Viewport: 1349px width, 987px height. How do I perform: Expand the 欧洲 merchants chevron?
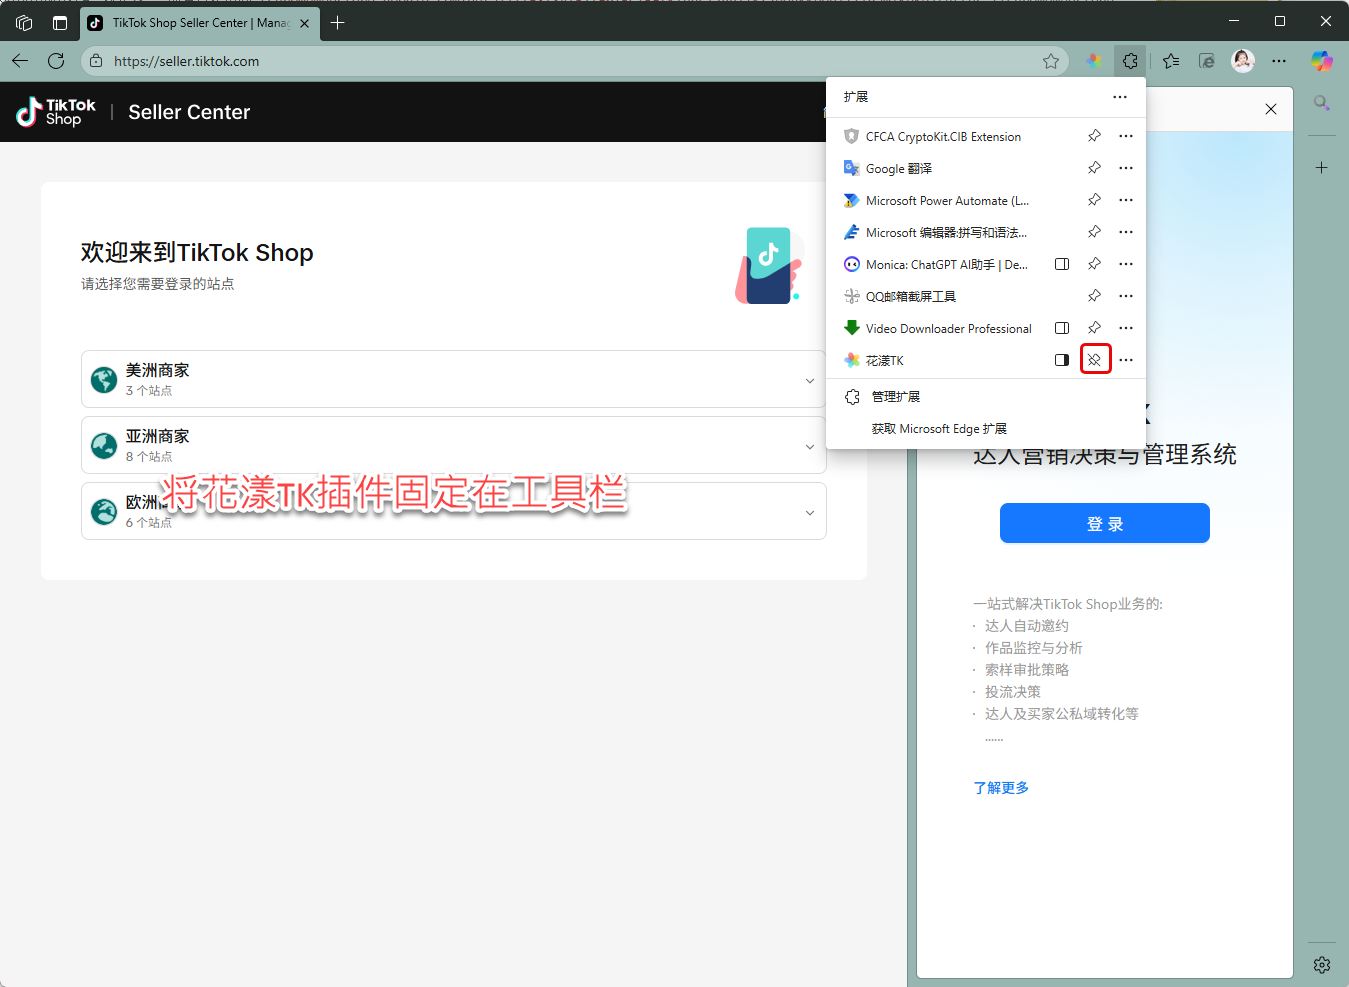coord(809,512)
